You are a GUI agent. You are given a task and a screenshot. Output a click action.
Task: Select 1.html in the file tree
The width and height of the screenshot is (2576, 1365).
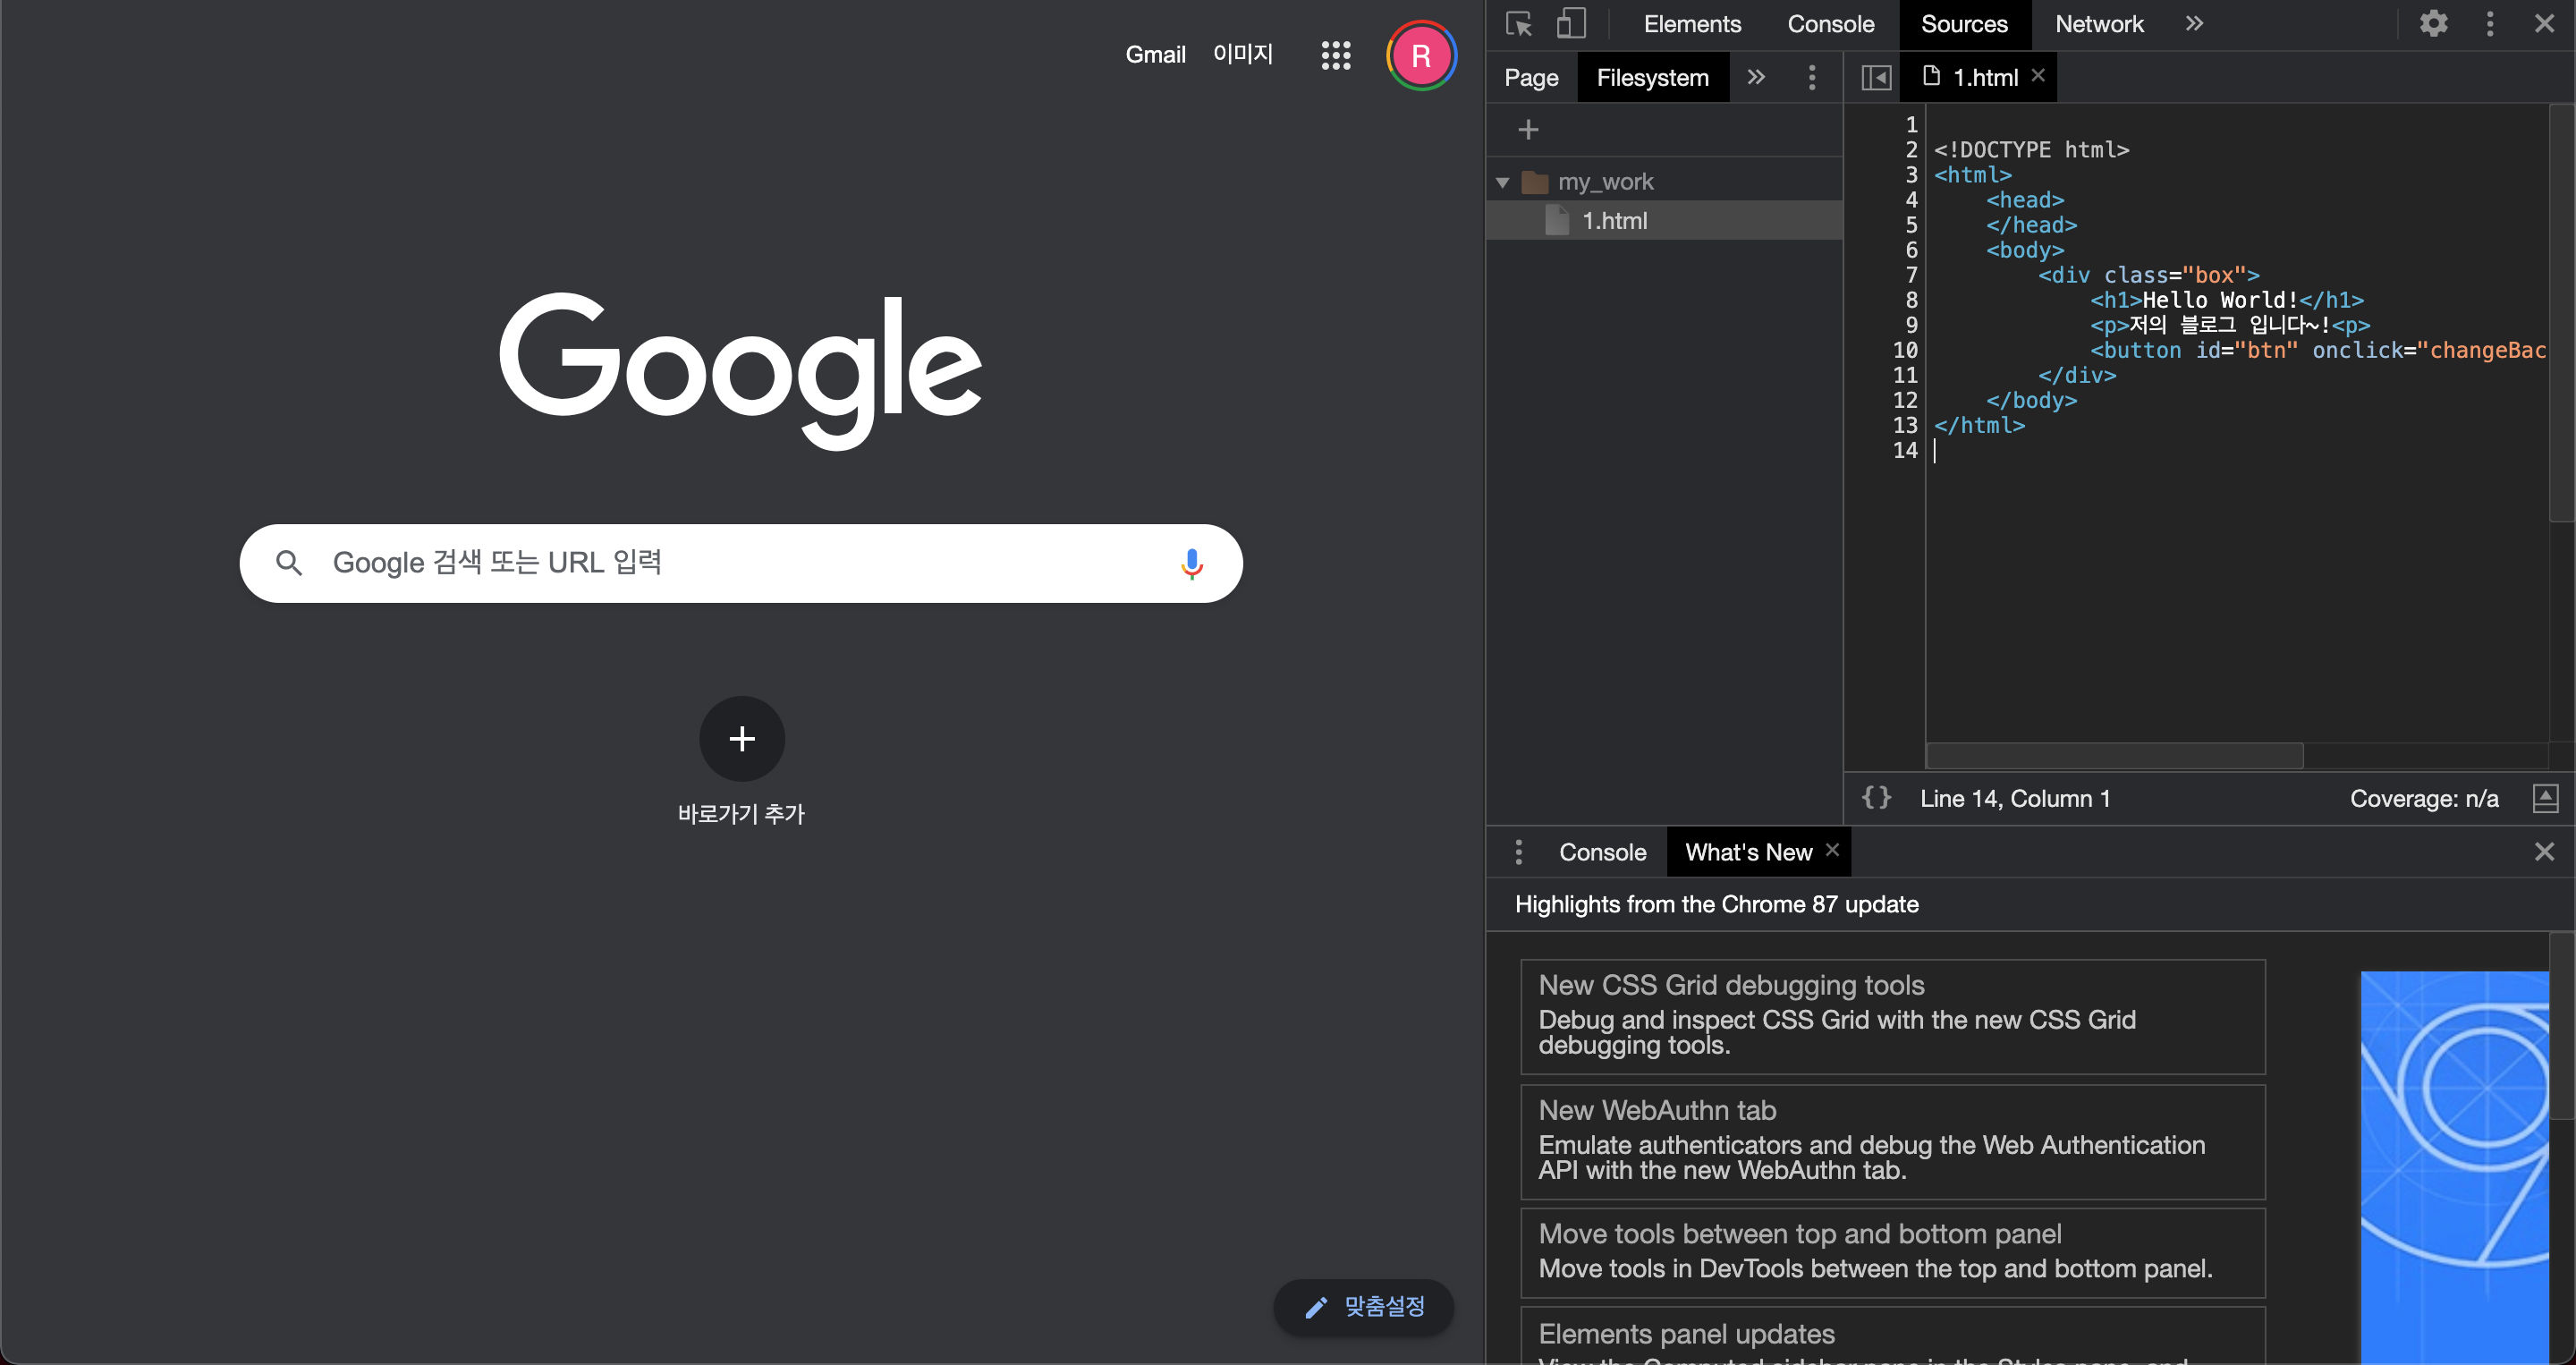tap(1614, 221)
